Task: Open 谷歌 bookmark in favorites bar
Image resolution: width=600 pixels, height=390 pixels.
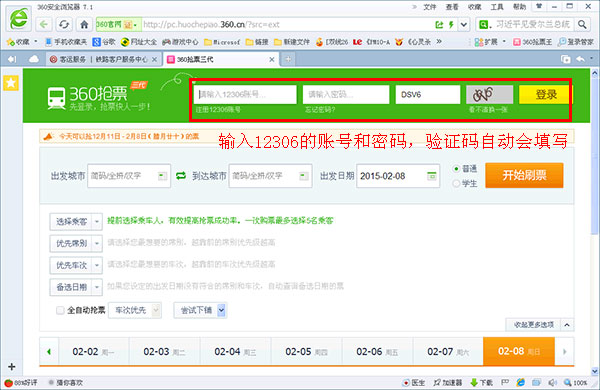Action: point(104,42)
